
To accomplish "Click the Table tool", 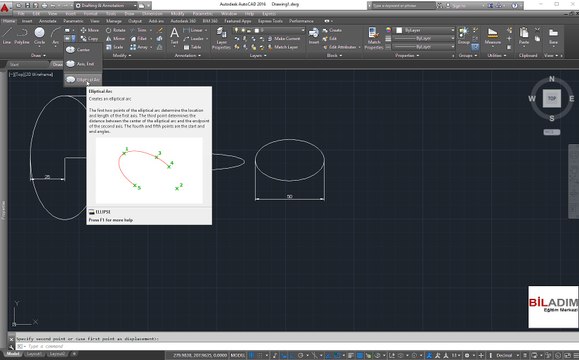I will click(x=192, y=47).
